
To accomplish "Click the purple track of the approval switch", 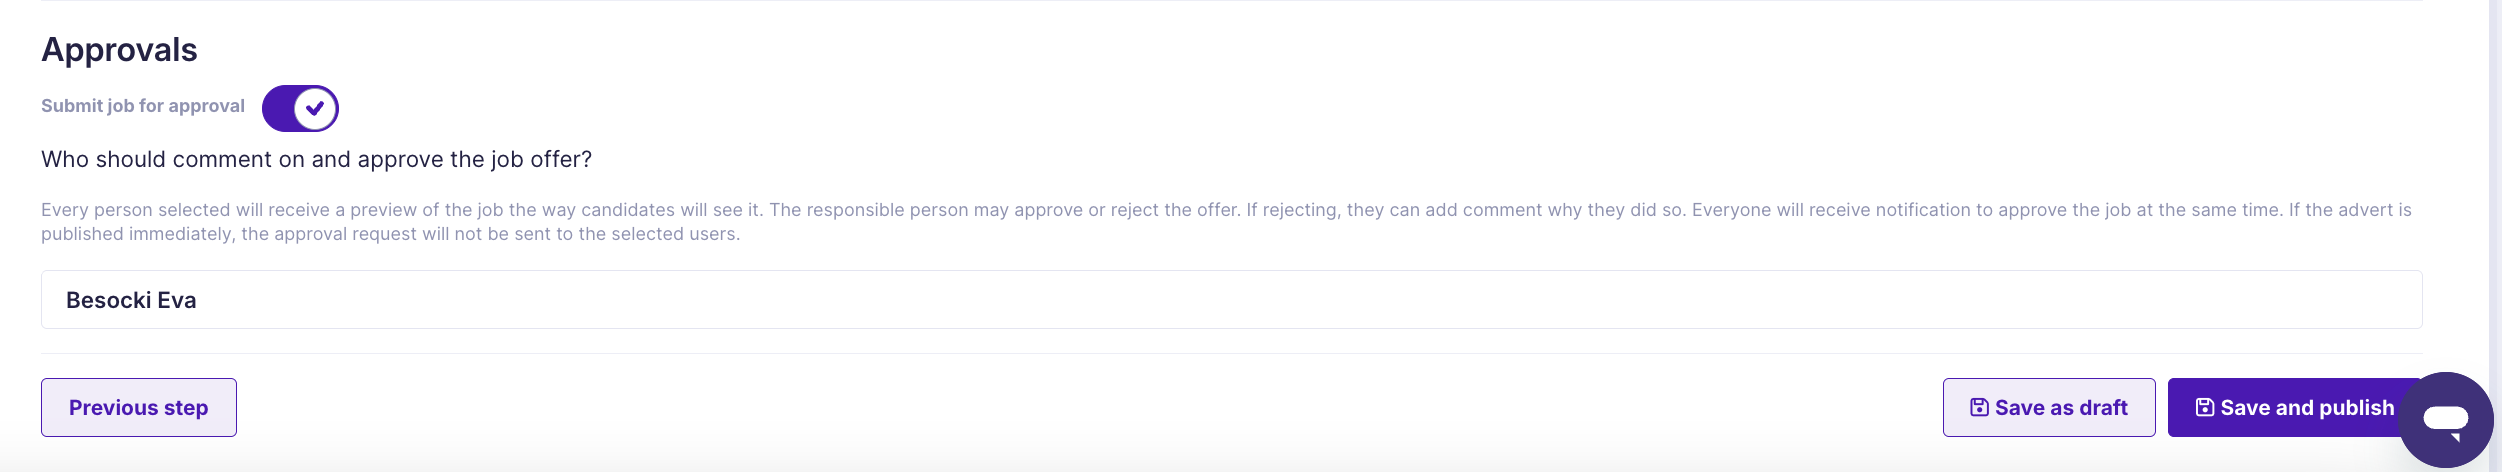I will point(277,108).
